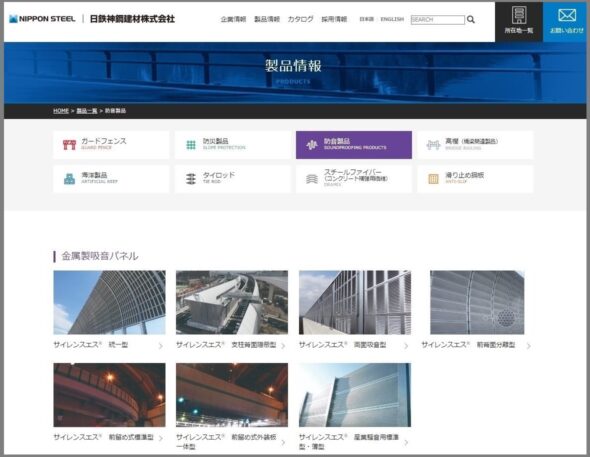Viewport: 590px width, 457px height.
Task: Click chevron beside サイレンスエス 統一型
Action: (161, 346)
